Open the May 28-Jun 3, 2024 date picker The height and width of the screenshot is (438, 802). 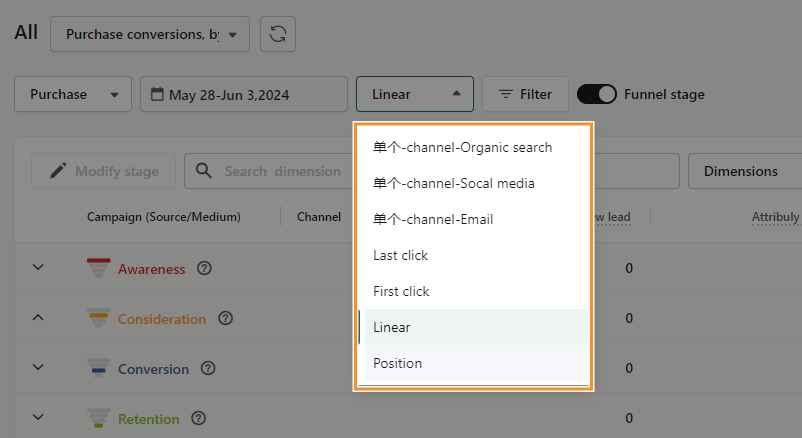pos(243,94)
